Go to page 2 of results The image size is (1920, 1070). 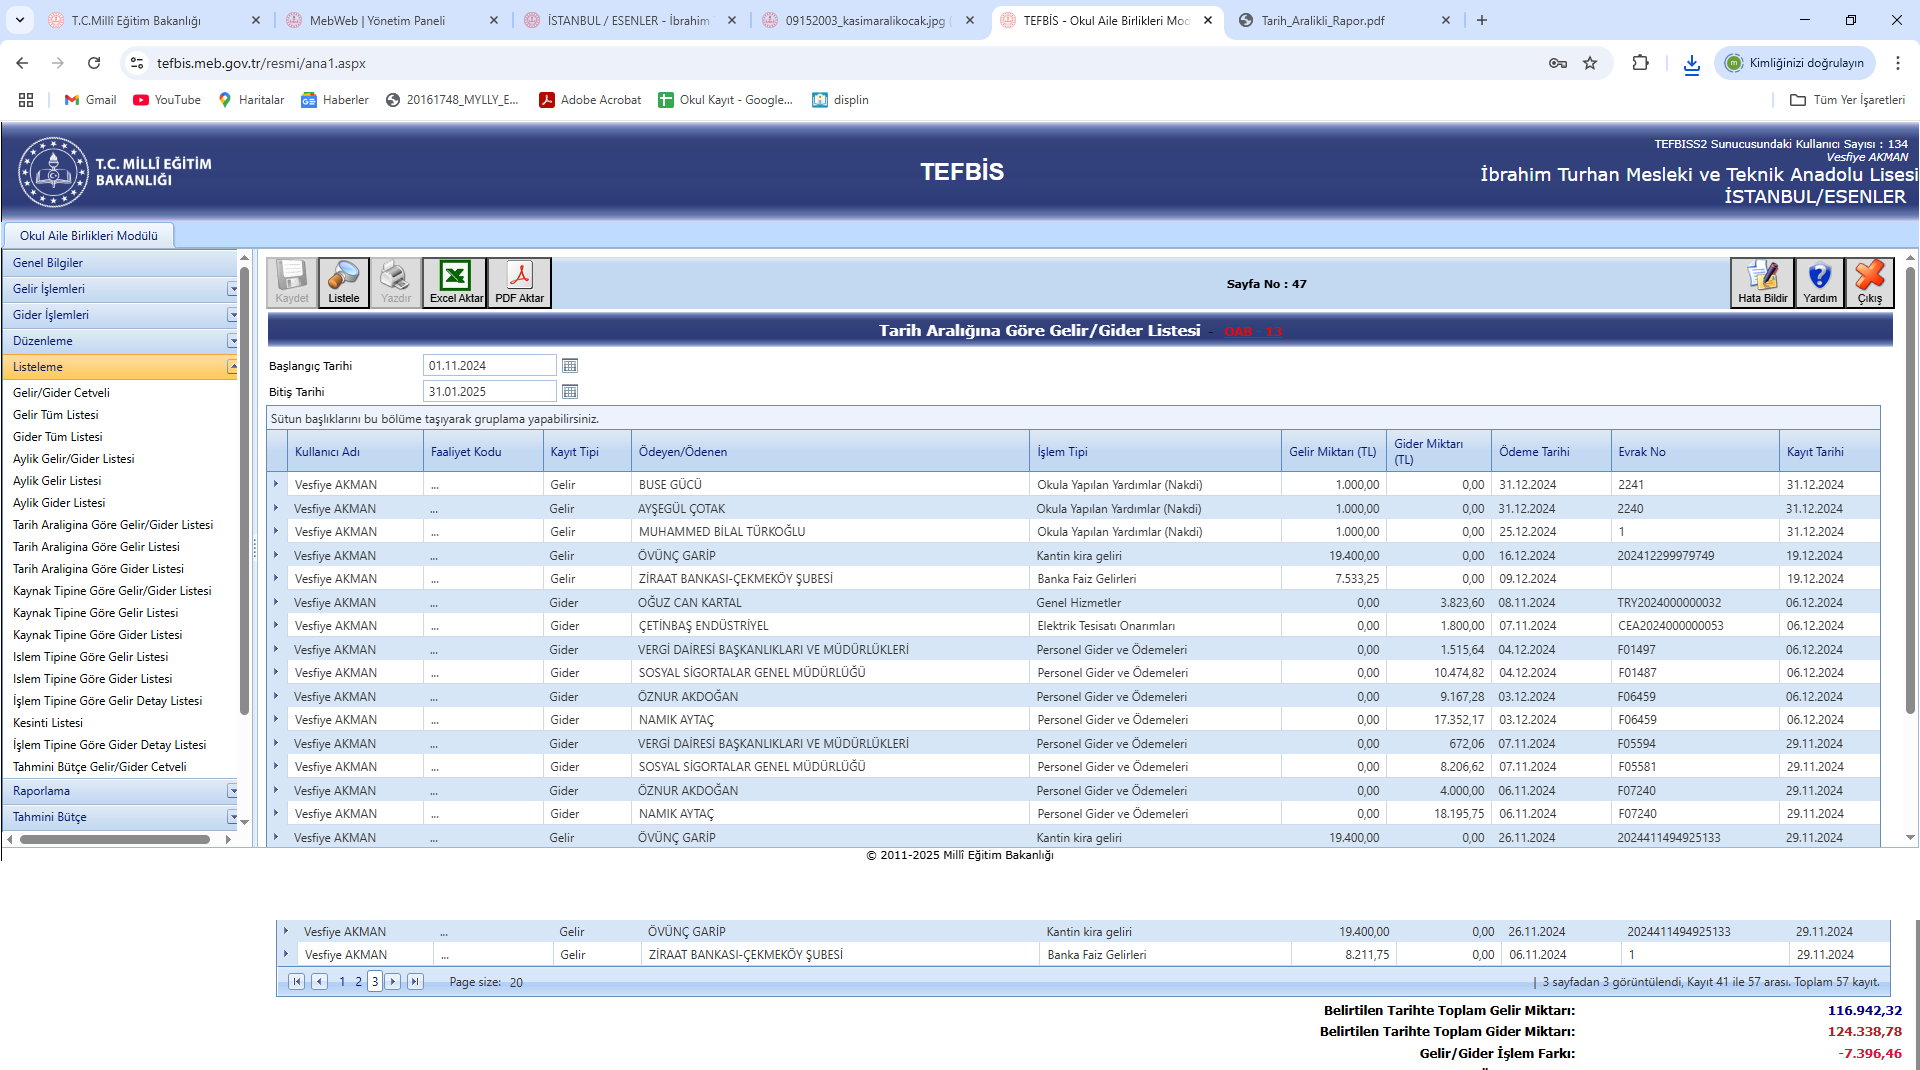pos(358,982)
